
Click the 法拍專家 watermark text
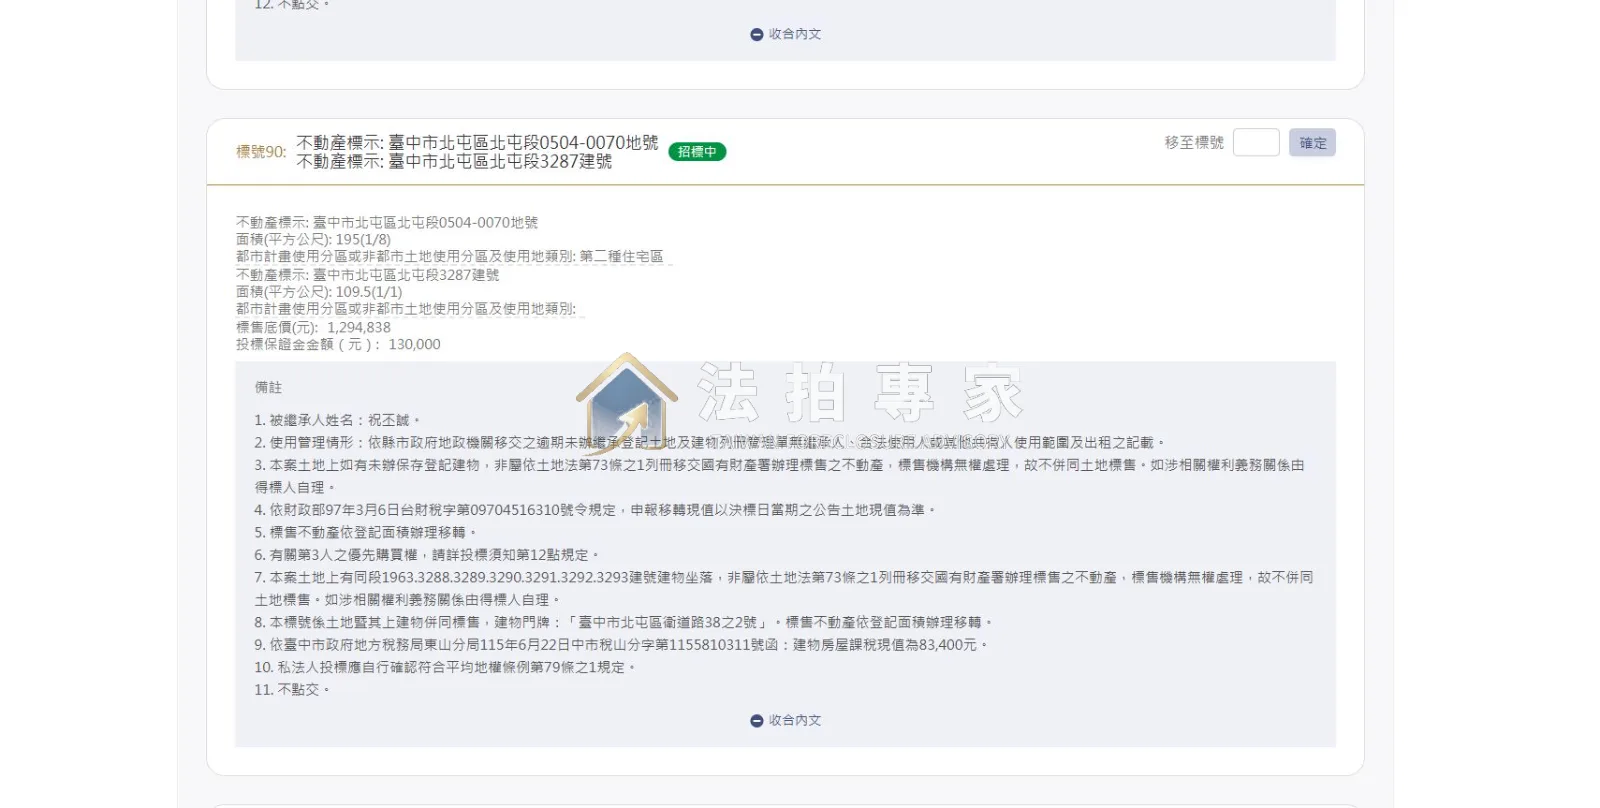click(x=860, y=392)
